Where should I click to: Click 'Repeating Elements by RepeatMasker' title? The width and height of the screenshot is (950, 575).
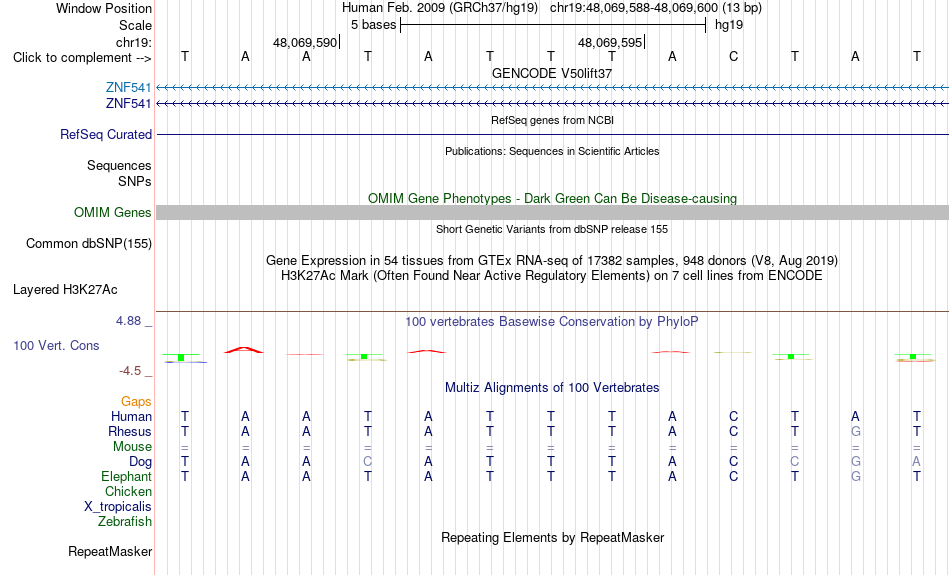pyautogui.click(x=552, y=537)
